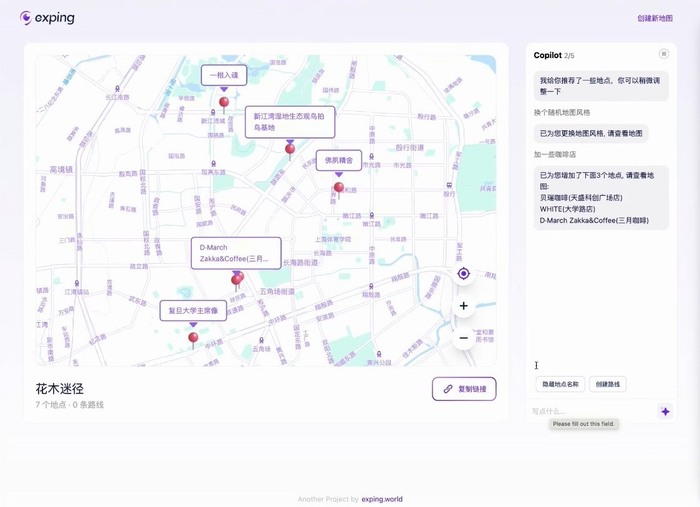Click the pin under D-March Zakka&Coffee
Viewport: 700px width, 507px height.
(x=237, y=280)
